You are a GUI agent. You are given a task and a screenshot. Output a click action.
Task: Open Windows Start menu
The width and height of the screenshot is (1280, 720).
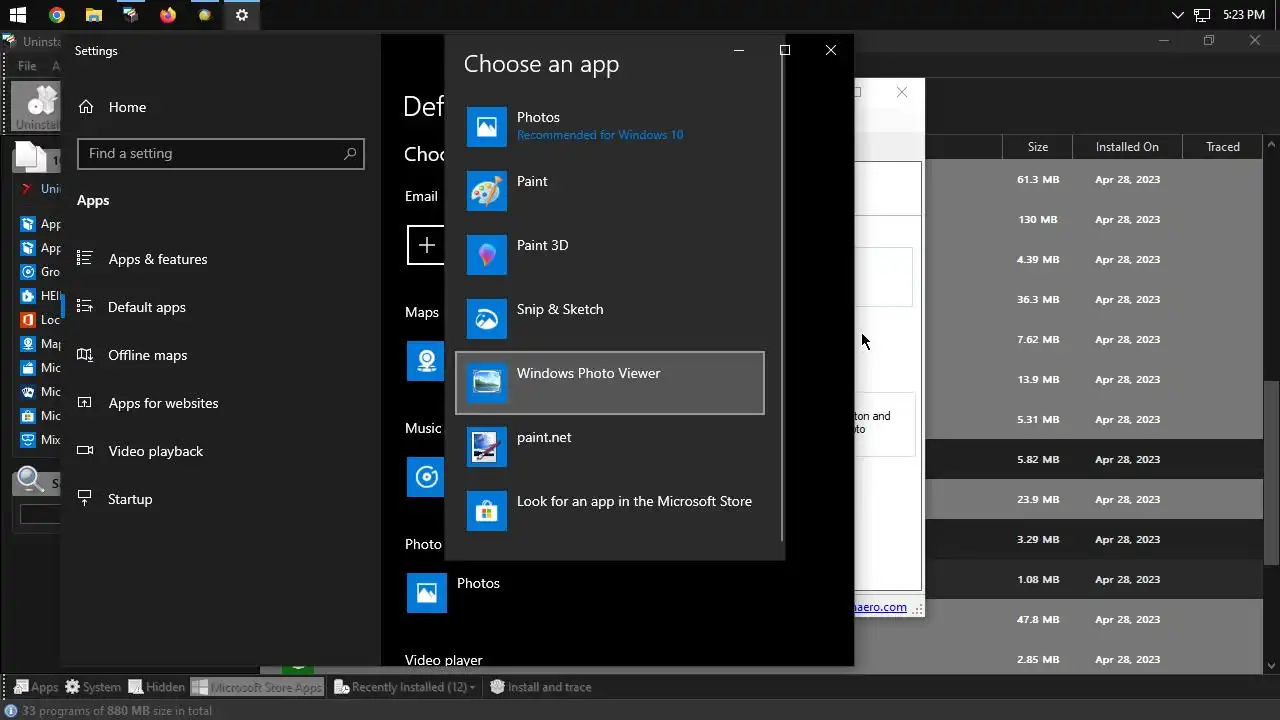[17, 15]
